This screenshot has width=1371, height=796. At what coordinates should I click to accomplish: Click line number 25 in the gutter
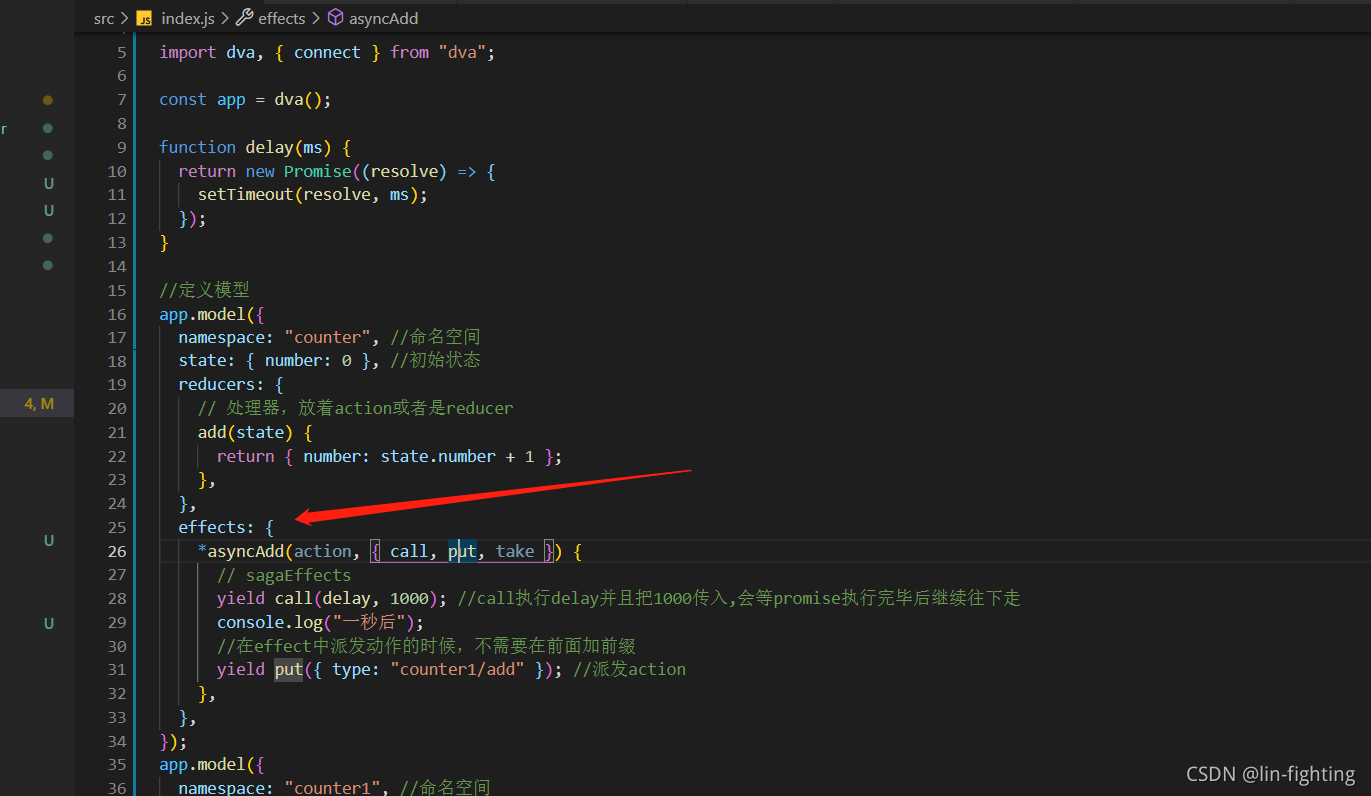(117, 528)
